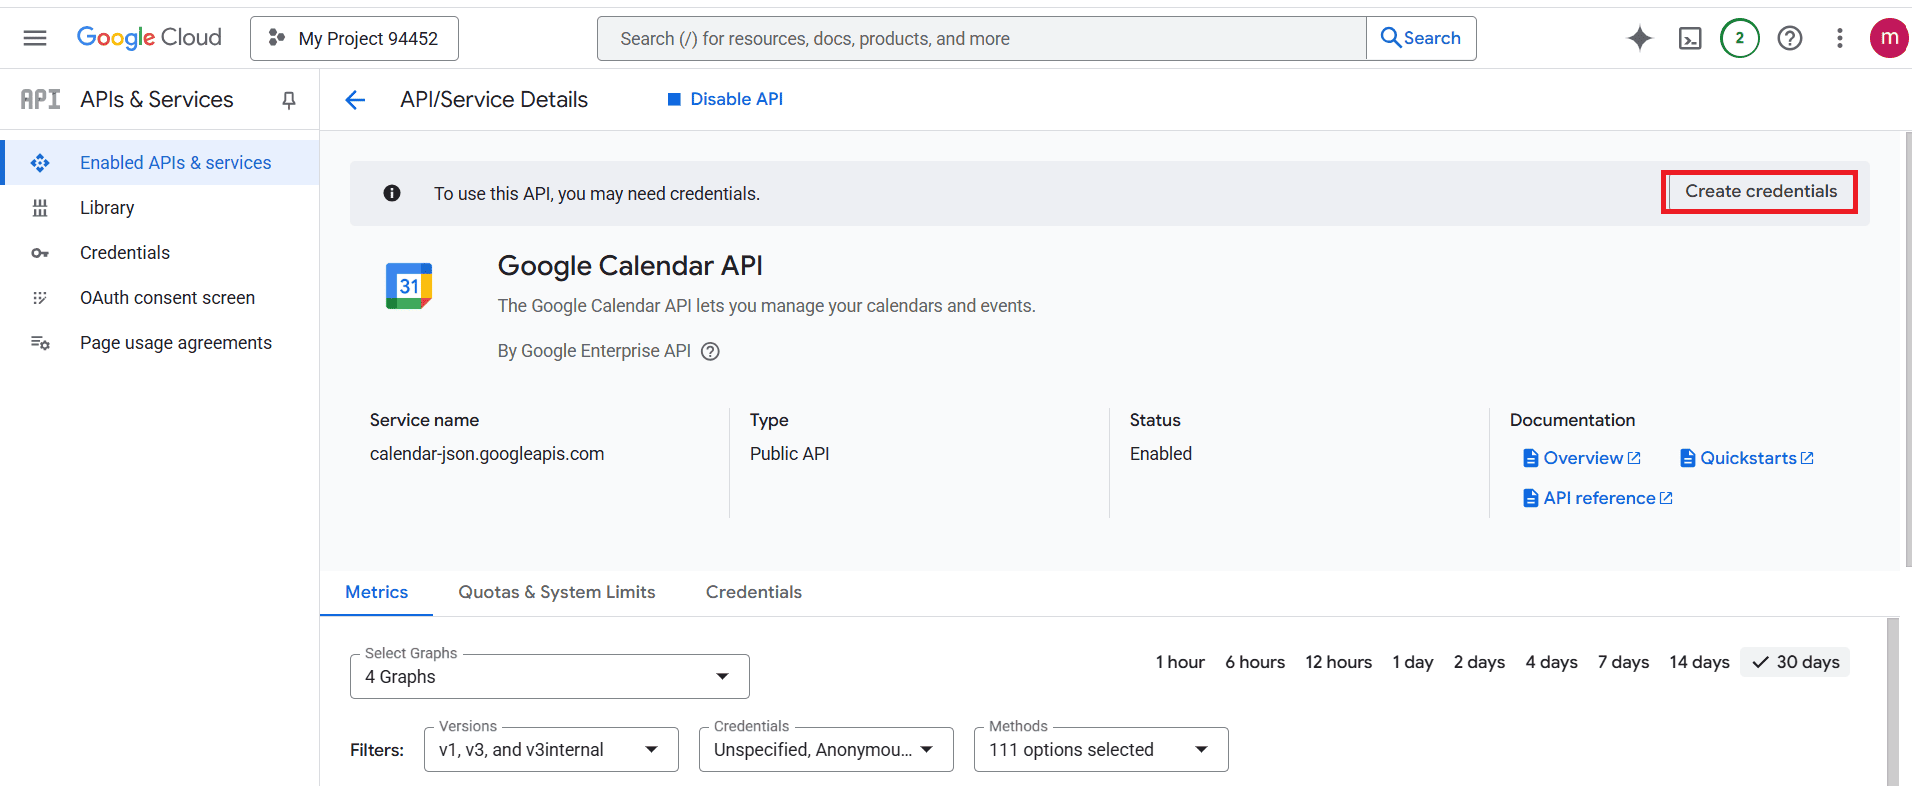Go back using the left arrow
The image size is (1912, 786).
(355, 100)
